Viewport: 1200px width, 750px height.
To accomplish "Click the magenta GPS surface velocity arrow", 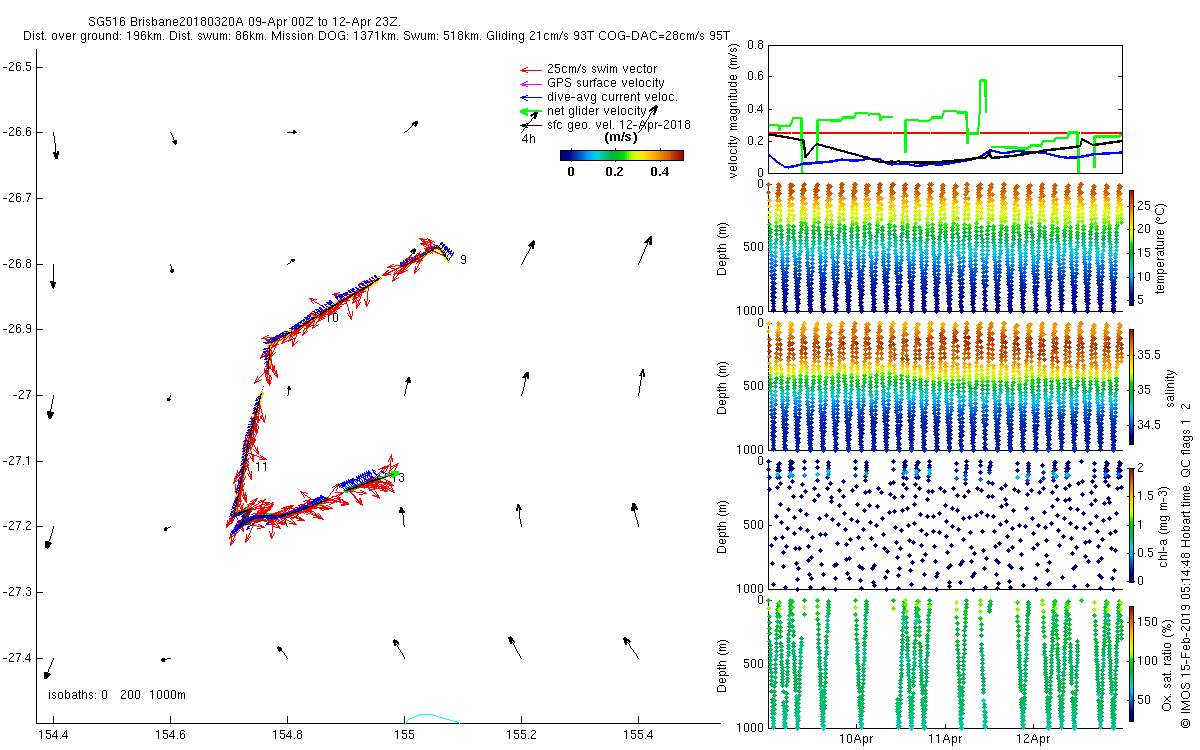I will [x=530, y=83].
